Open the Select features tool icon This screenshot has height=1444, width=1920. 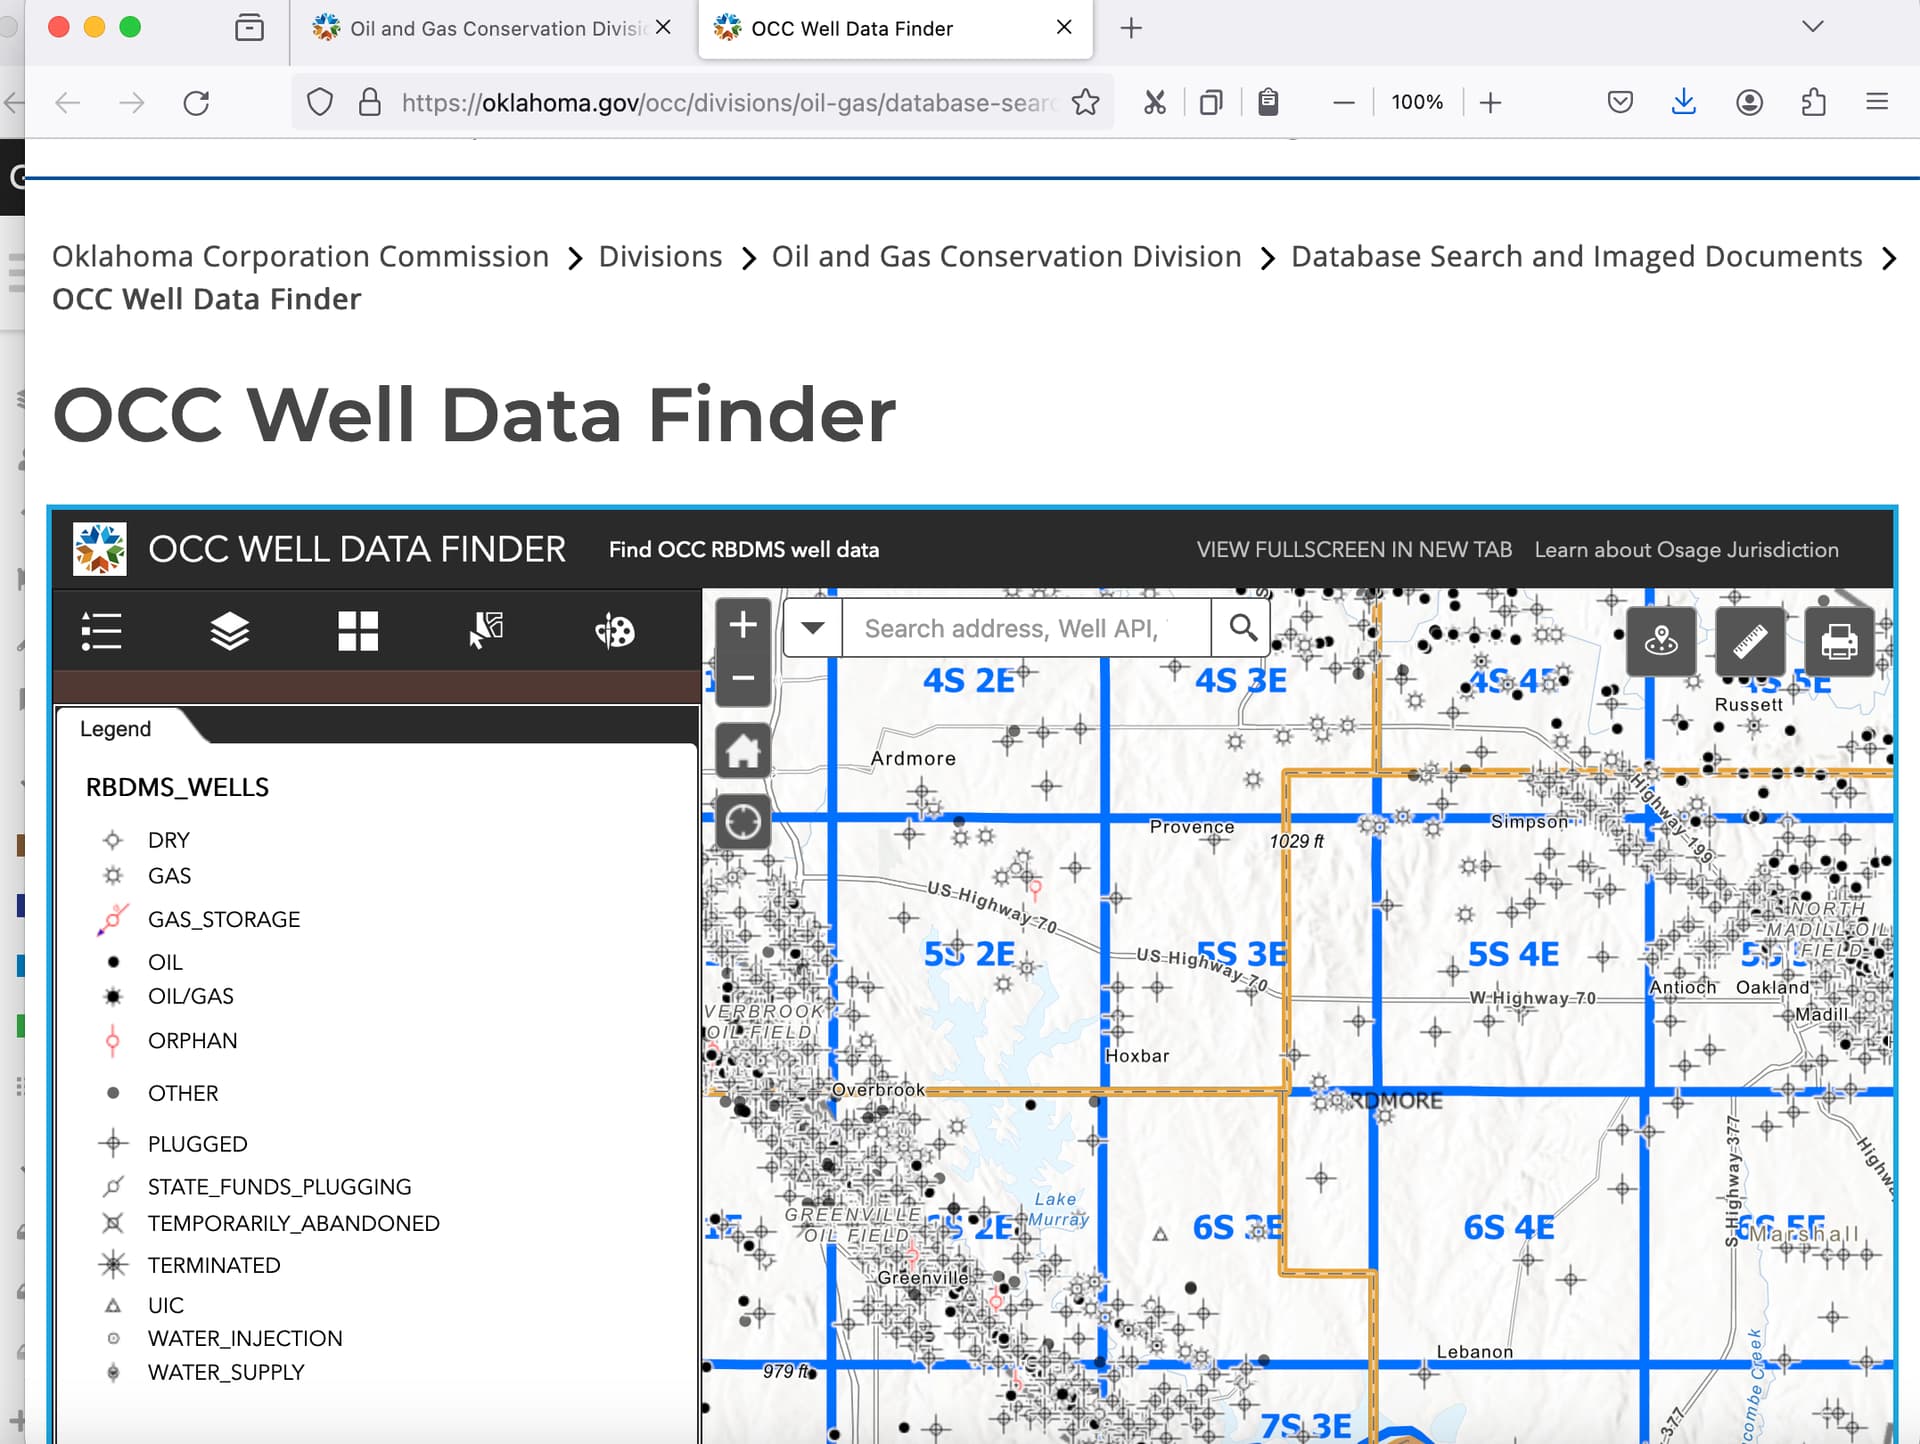click(x=486, y=631)
